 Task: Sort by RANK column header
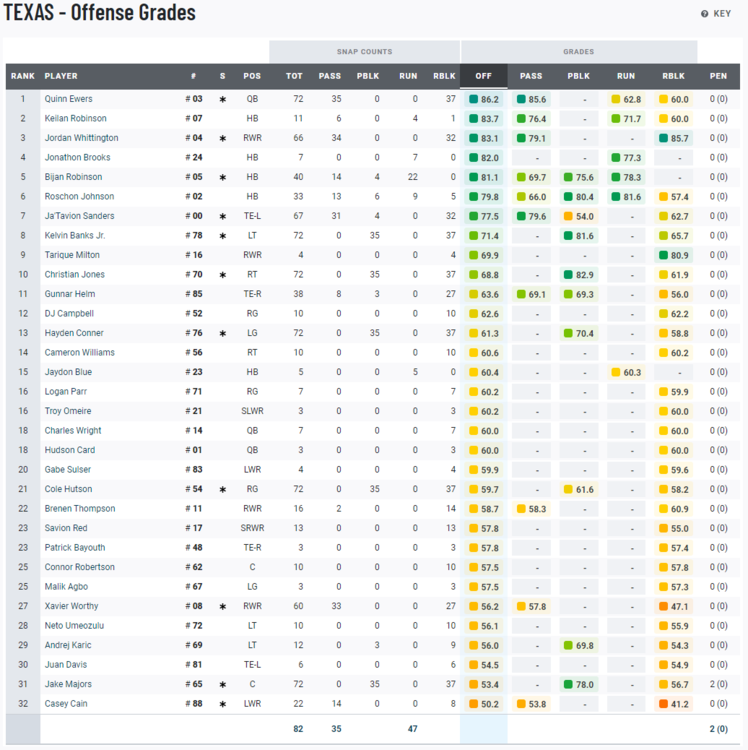pos(22,76)
